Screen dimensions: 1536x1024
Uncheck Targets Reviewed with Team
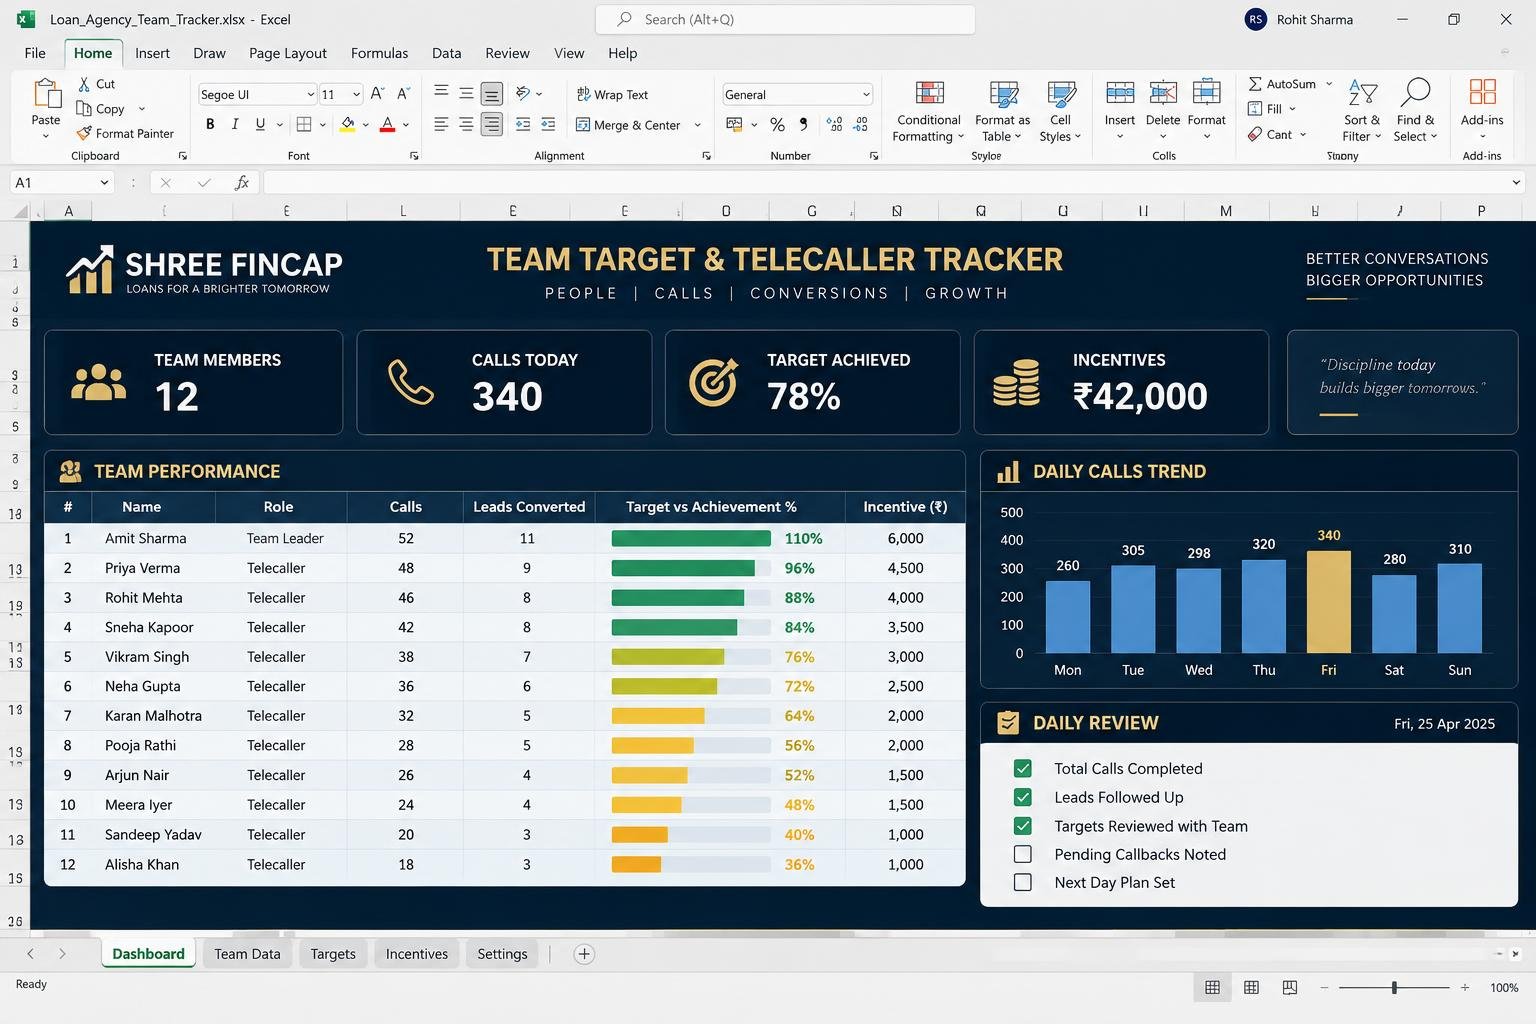tap(1023, 826)
